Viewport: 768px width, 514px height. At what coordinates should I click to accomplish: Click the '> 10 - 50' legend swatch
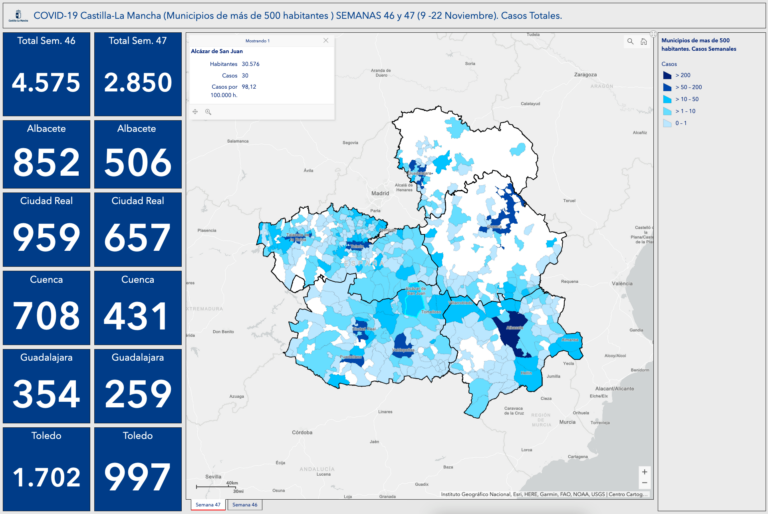tap(668, 100)
